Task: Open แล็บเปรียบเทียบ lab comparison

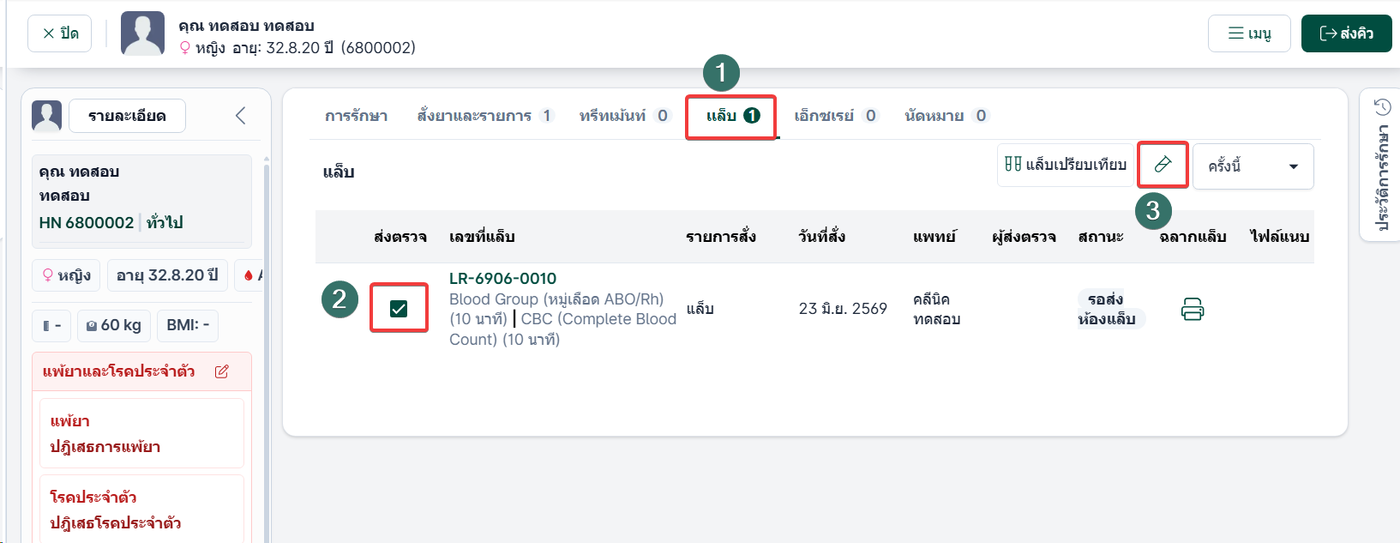Action: point(1064,165)
